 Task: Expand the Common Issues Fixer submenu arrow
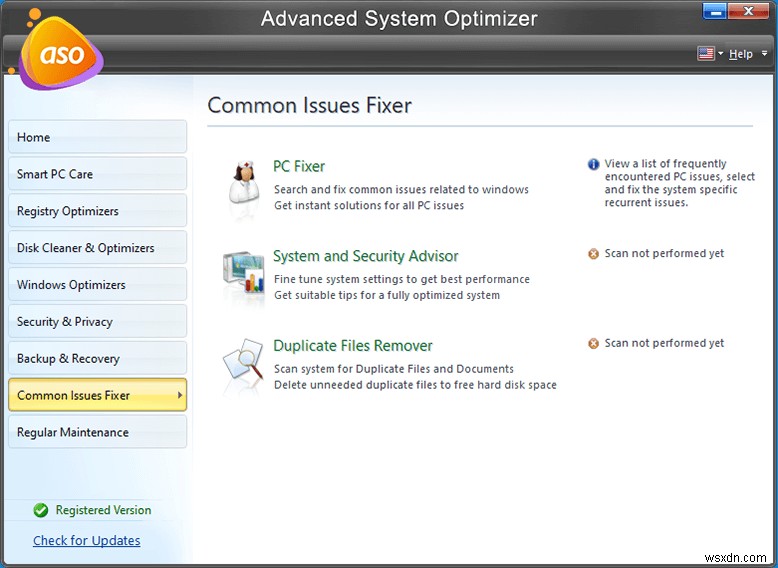[x=180, y=395]
